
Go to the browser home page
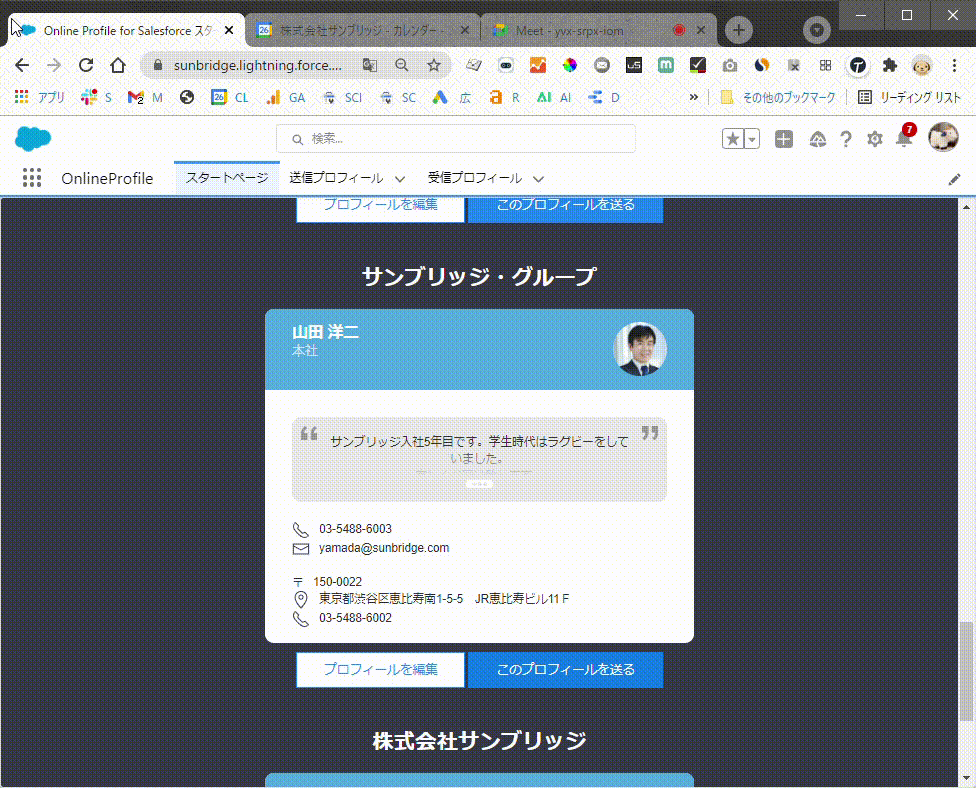[x=118, y=65]
